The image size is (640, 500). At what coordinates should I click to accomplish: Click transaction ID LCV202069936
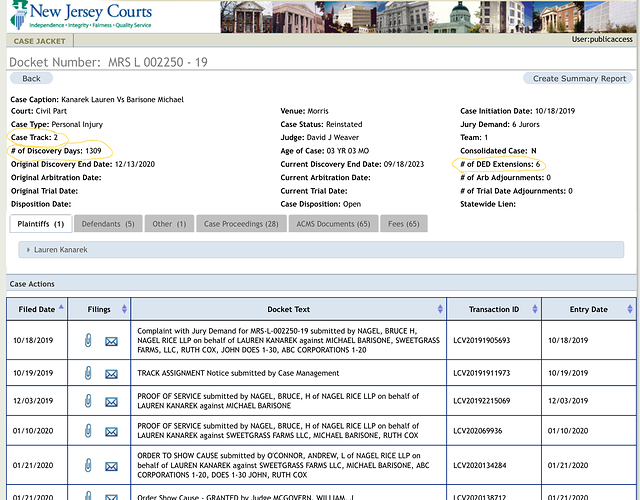pos(478,431)
